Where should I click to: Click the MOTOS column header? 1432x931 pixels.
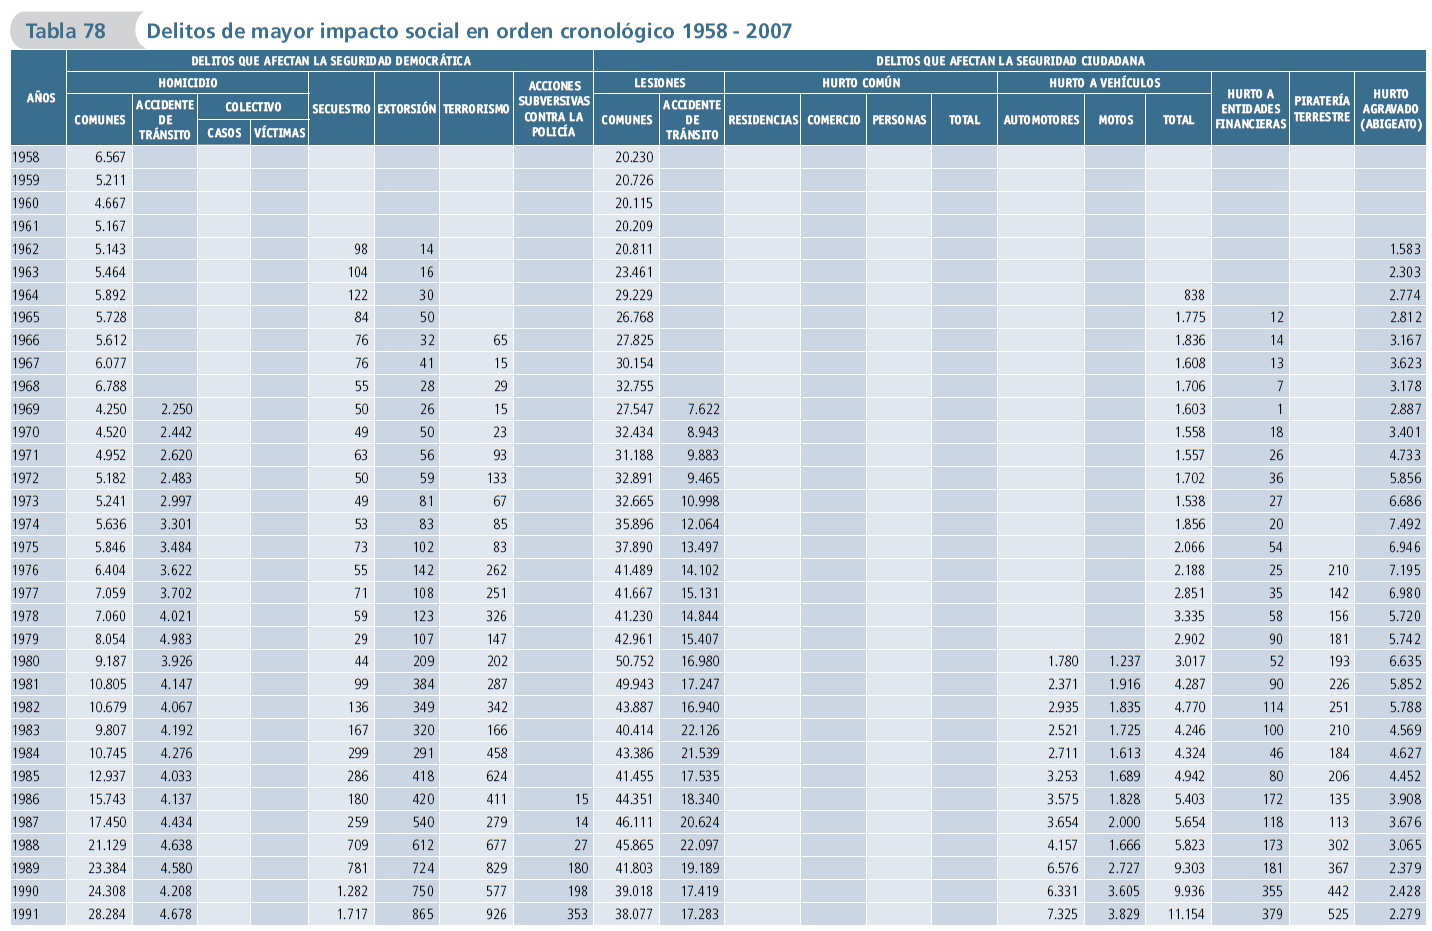coord(1115,120)
